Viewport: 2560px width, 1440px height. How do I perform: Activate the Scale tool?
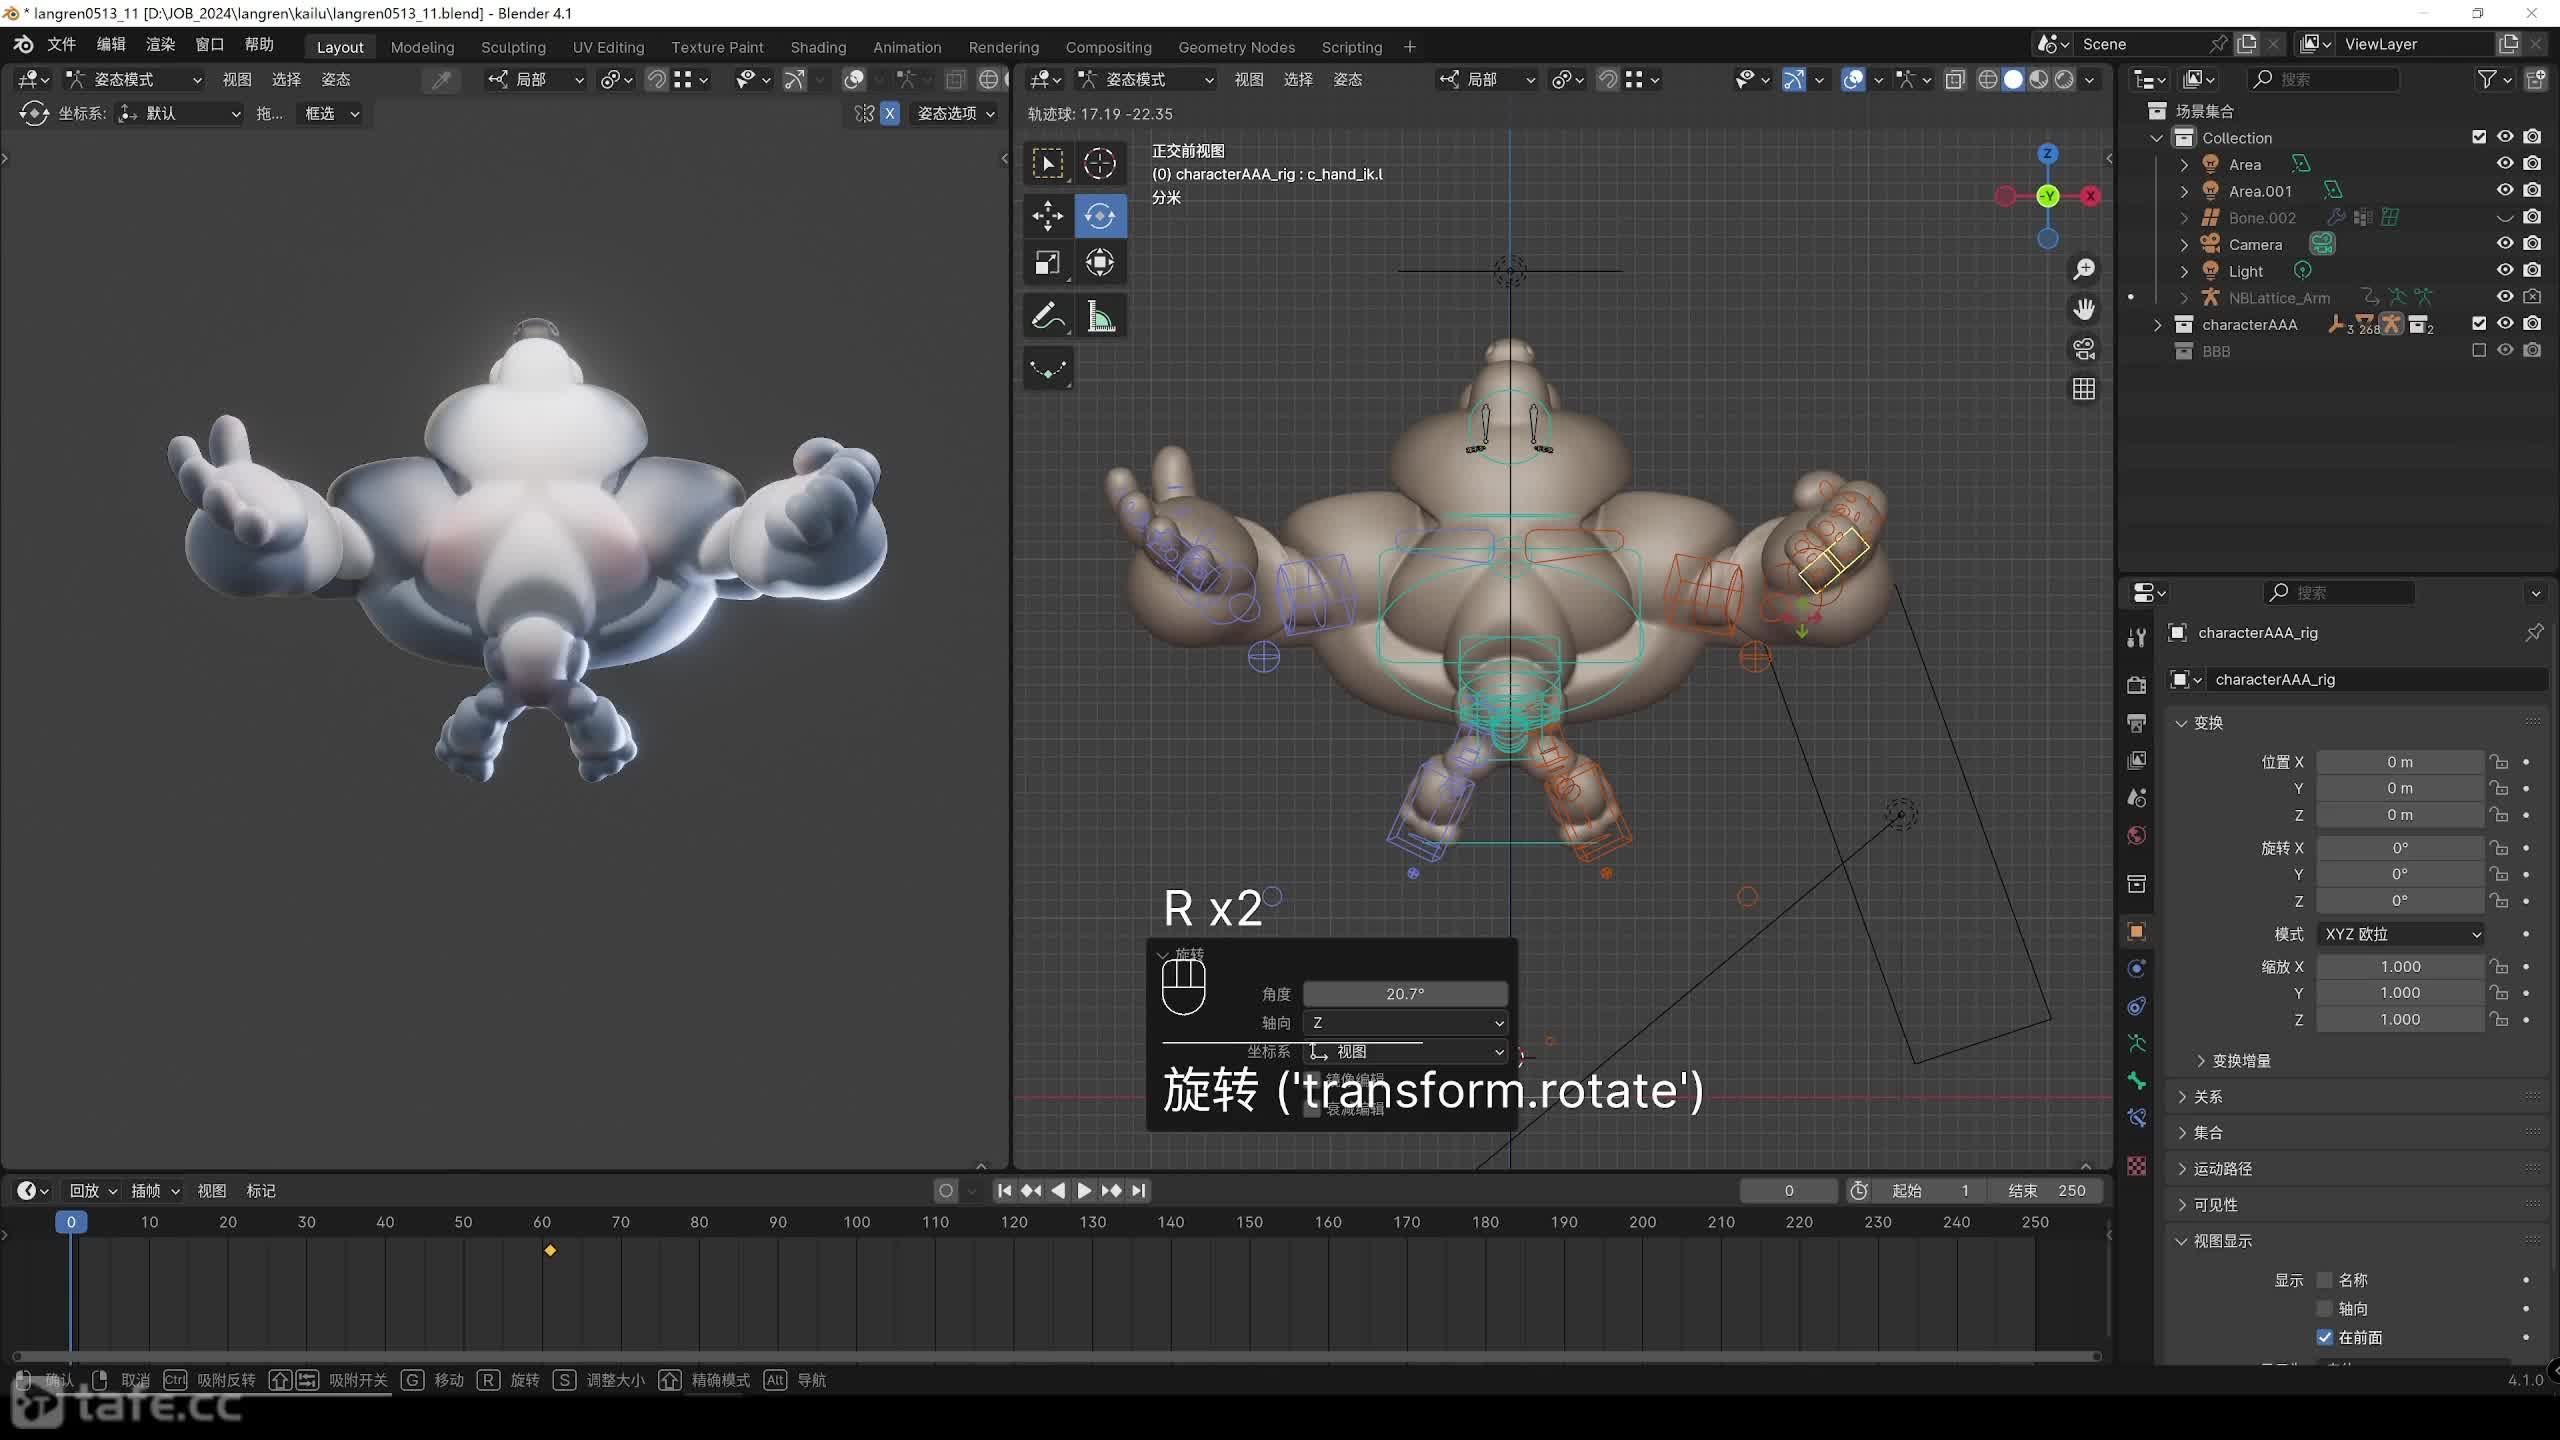tap(1048, 263)
